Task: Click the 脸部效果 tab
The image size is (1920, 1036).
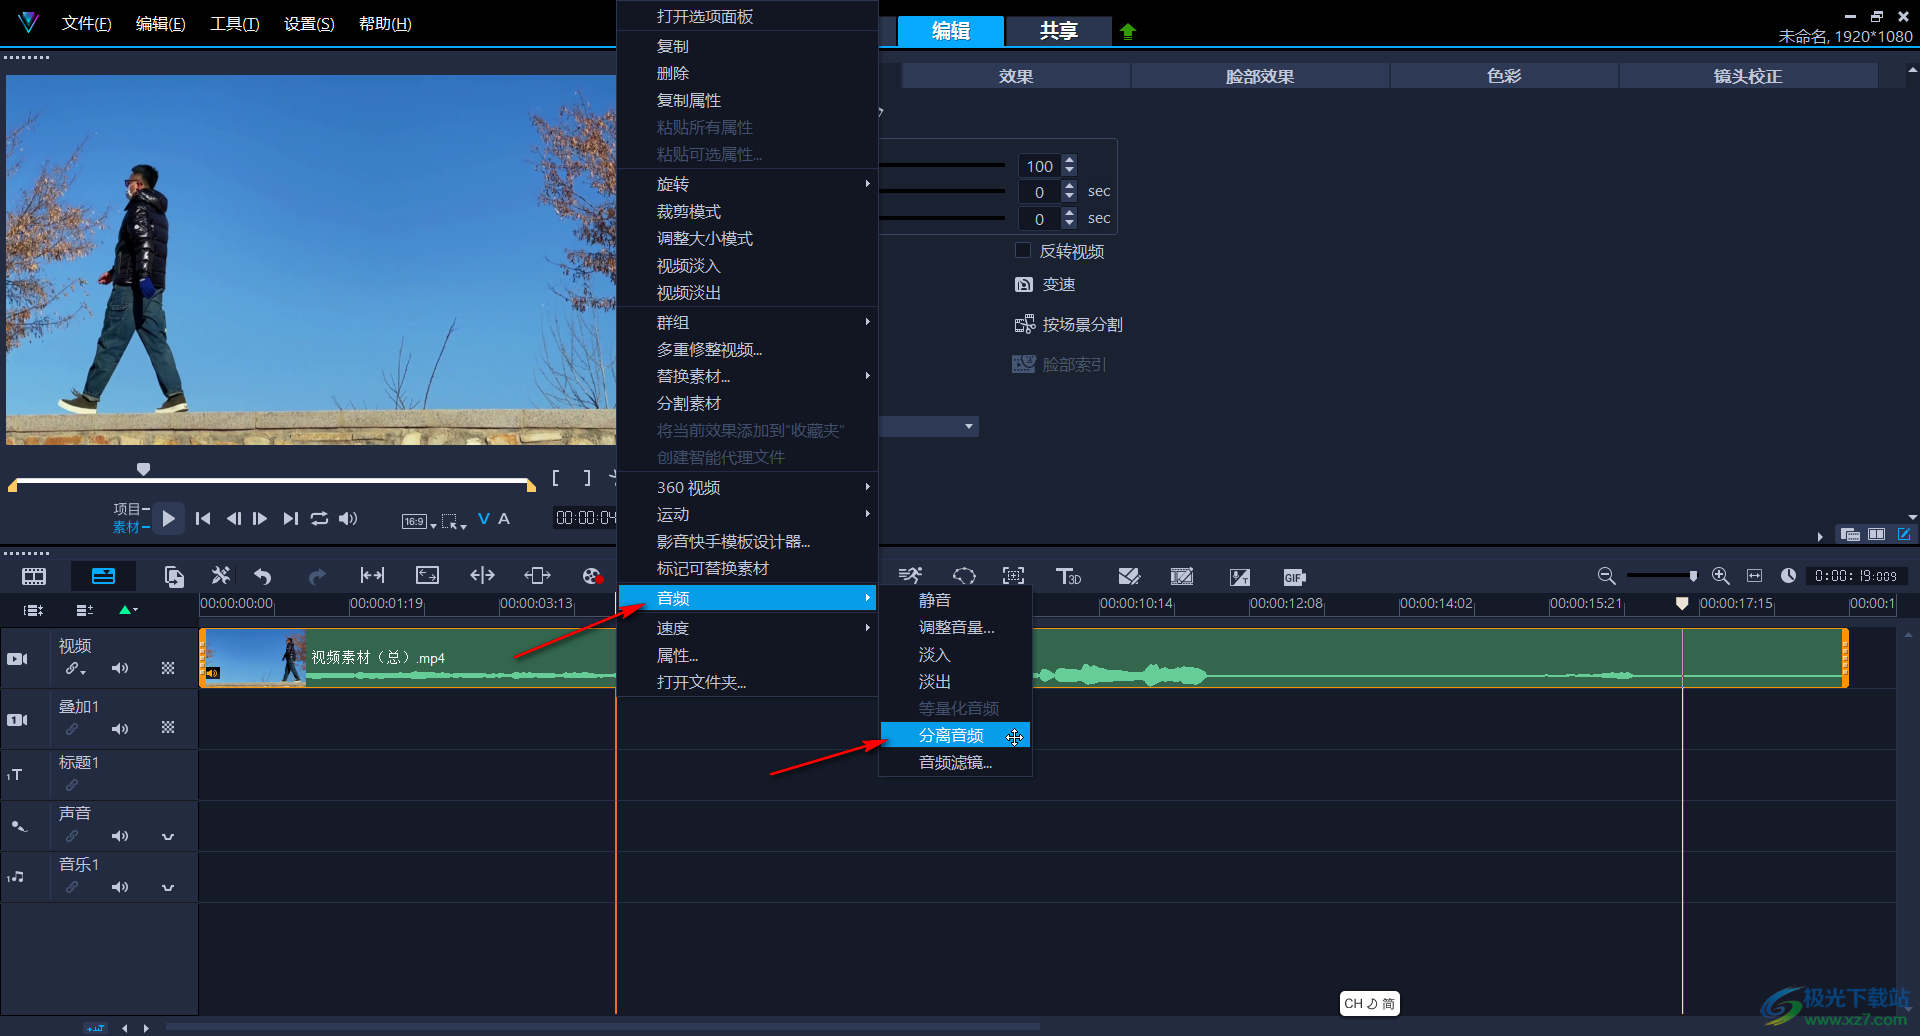Action: click(x=1260, y=76)
